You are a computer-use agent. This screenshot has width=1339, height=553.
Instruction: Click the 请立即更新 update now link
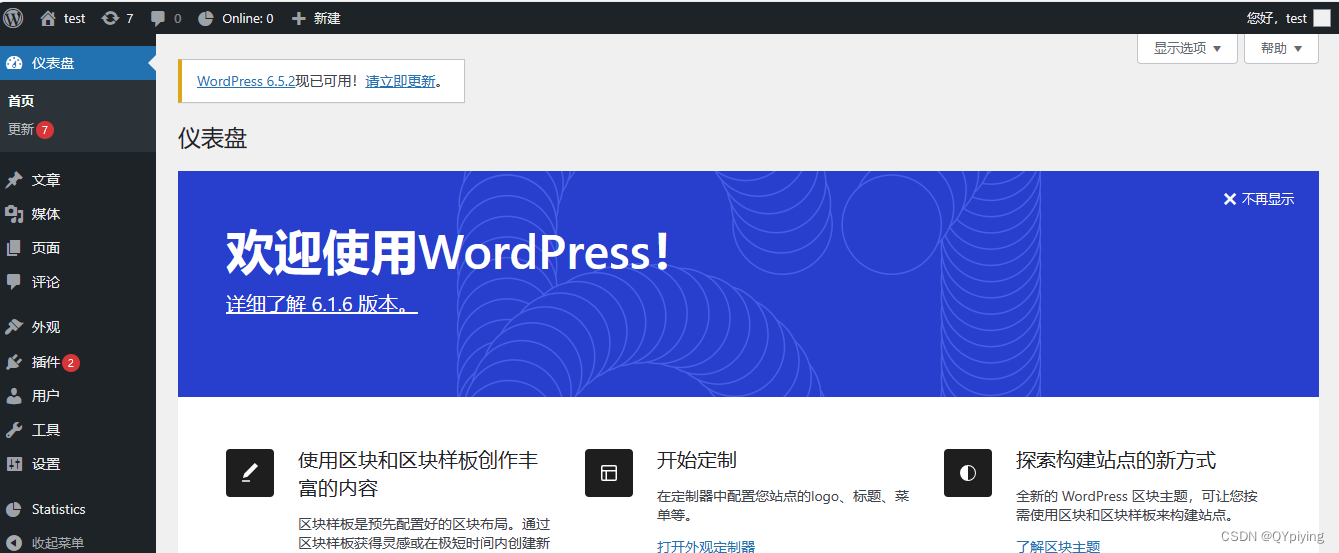(400, 81)
